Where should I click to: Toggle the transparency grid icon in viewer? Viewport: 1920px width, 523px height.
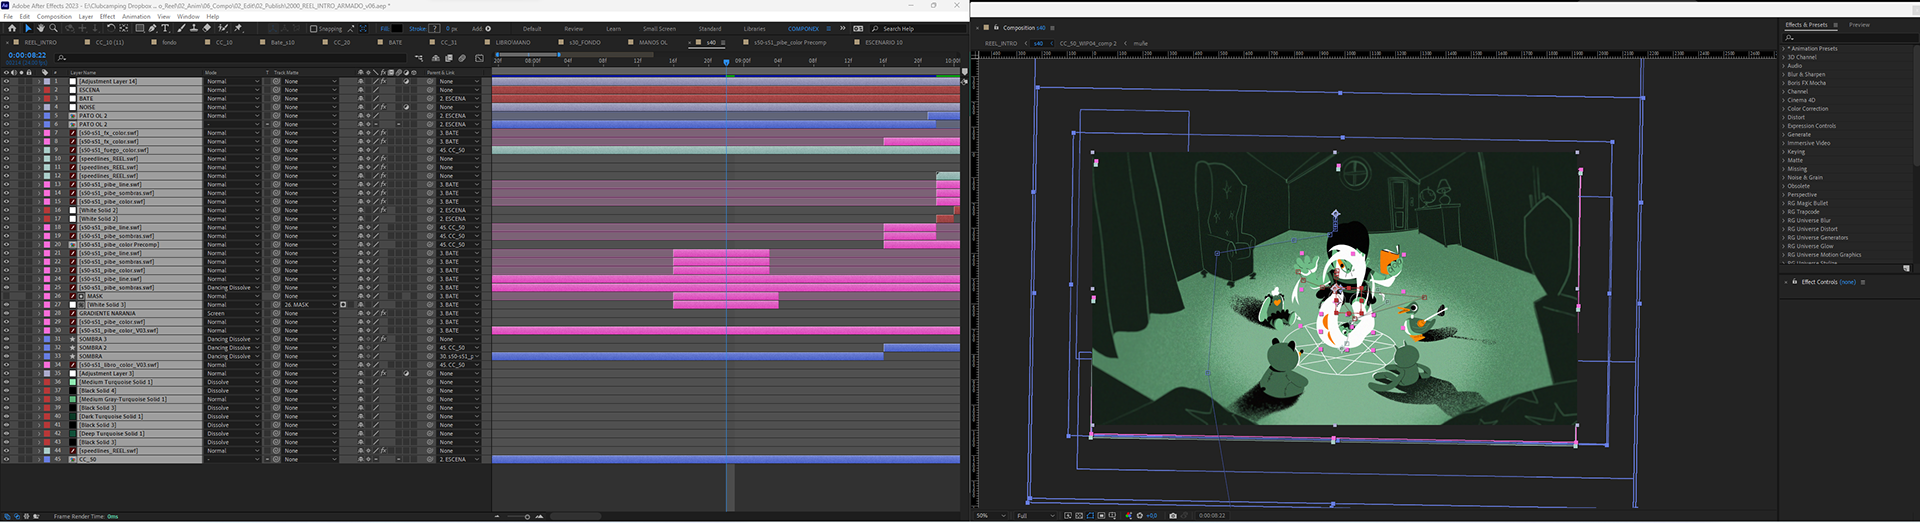coord(1079,516)
